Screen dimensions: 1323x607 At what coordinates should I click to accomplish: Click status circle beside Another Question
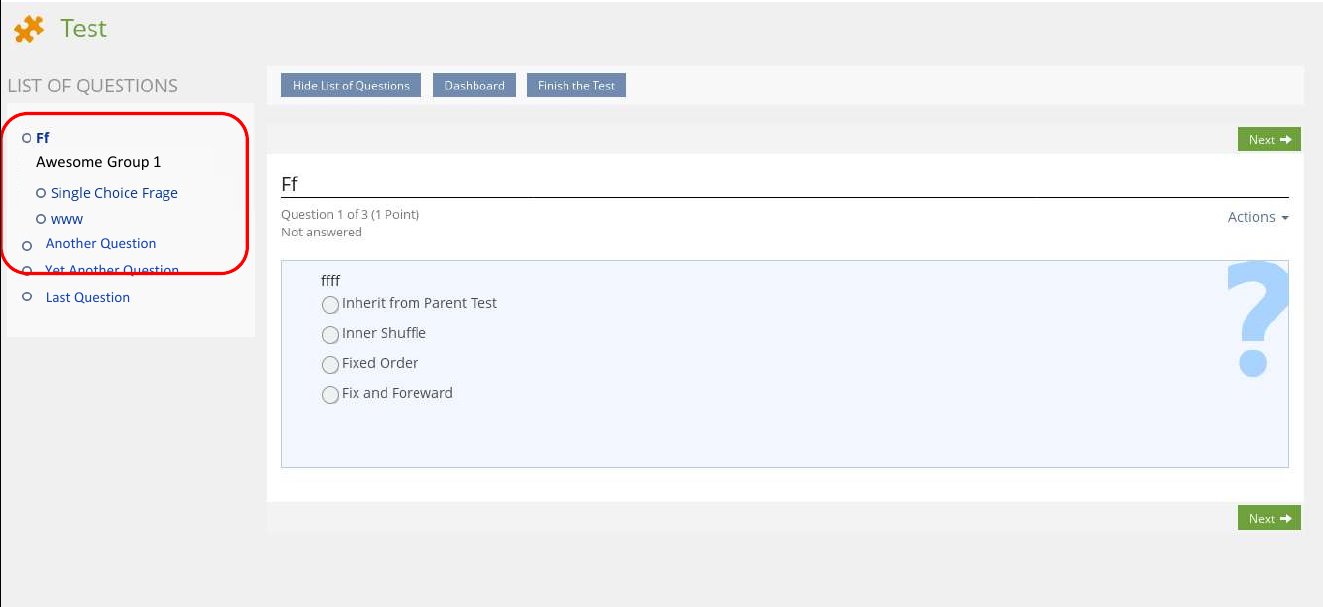pyautogui.click(x=27, y=245)
